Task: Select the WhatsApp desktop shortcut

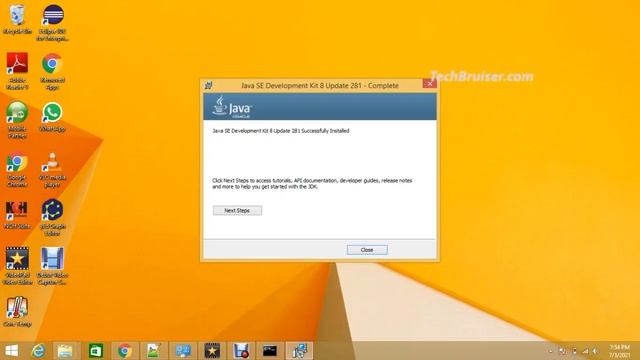Action: coord(52,117)
